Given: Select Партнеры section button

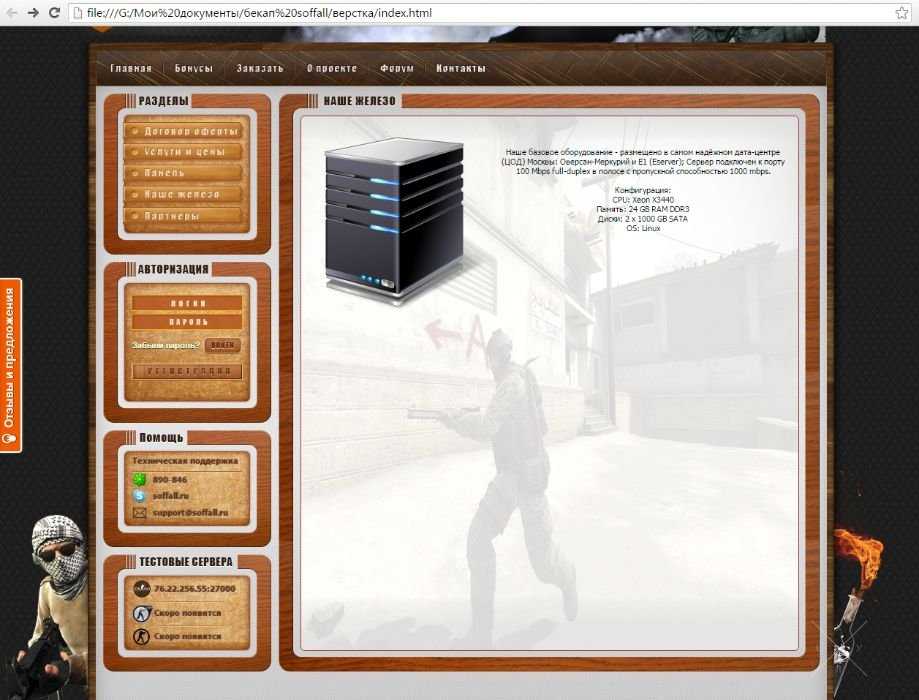Looking at the screenshot, I should pyautogui.click(x=184, y=216).
